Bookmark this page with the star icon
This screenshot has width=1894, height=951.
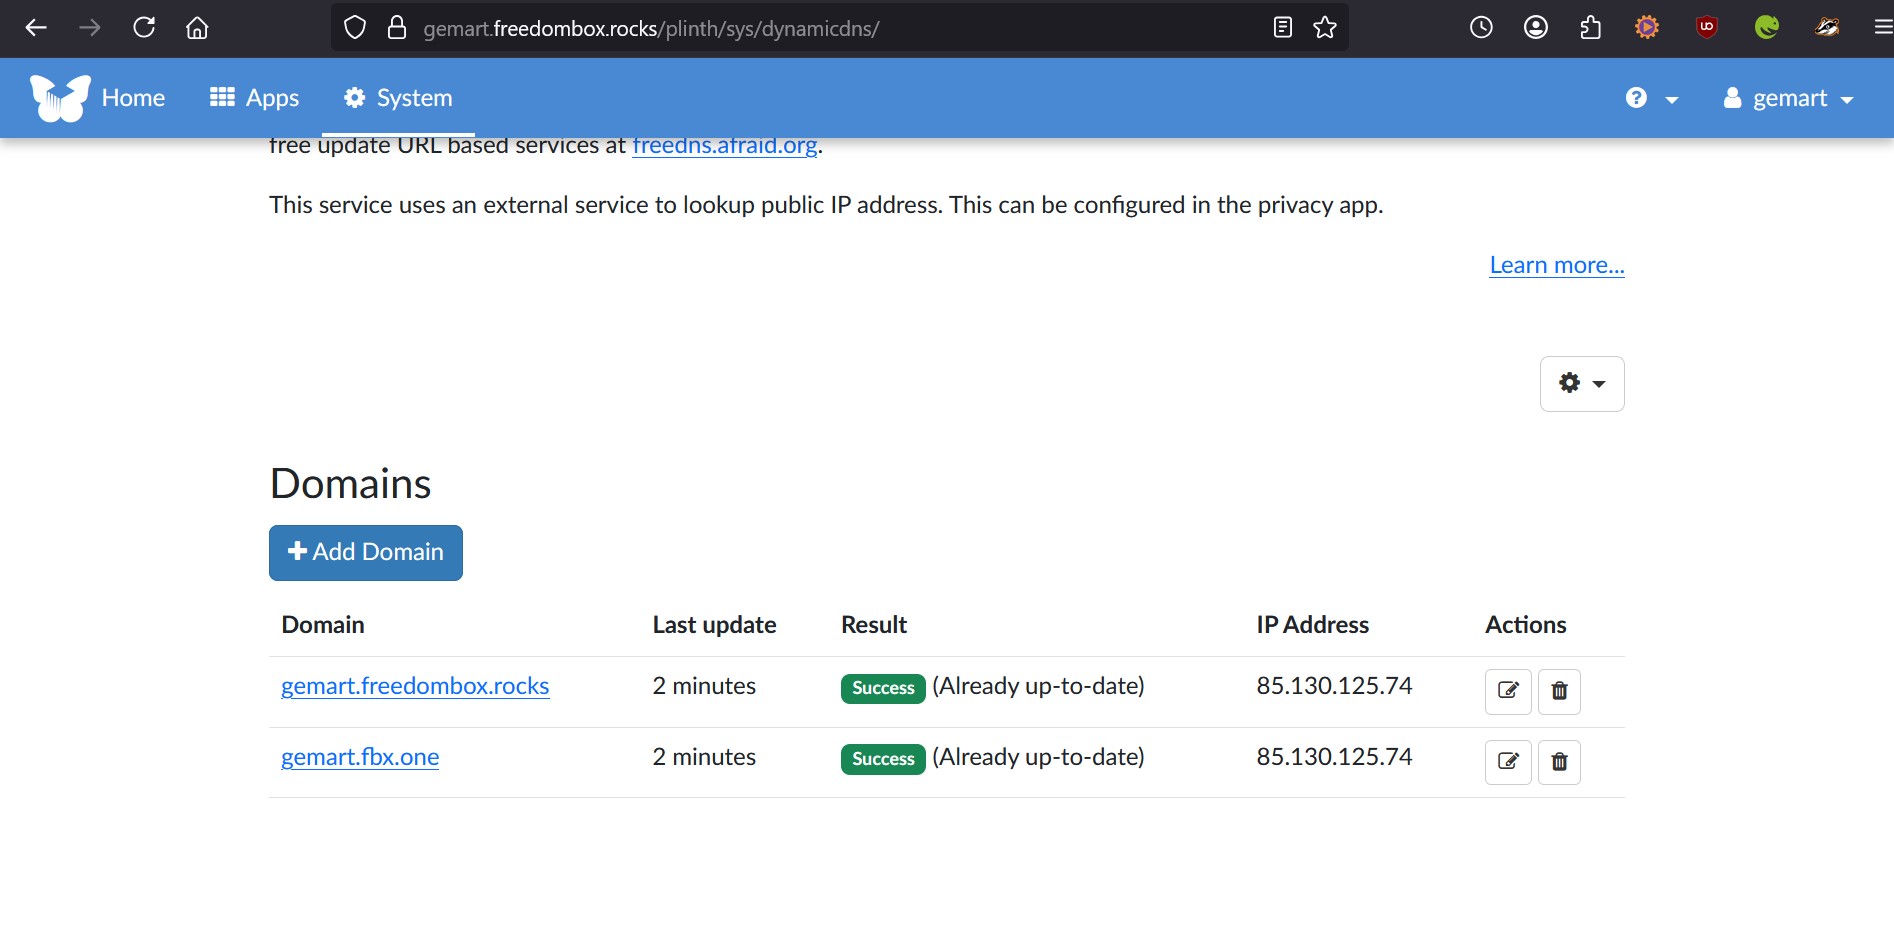click(1325, 28)
